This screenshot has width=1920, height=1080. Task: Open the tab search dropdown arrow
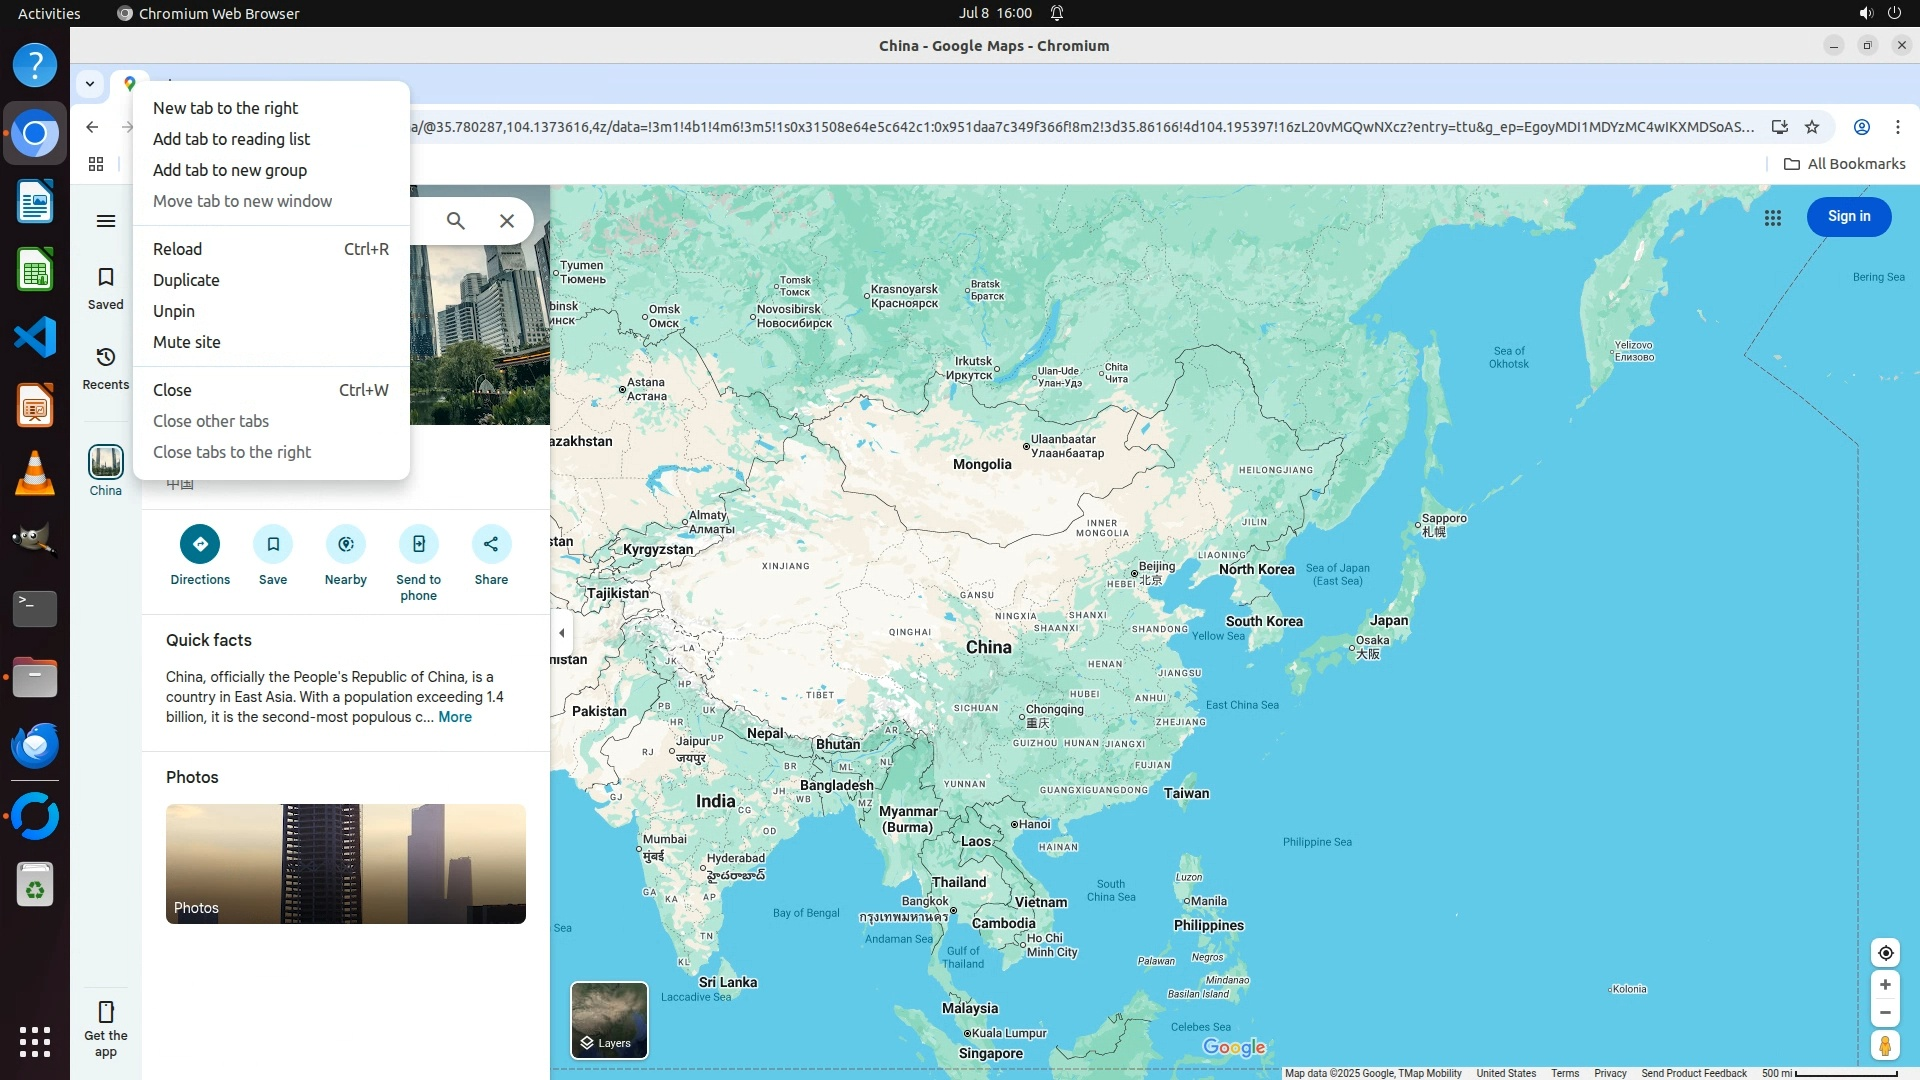pyautogui.click(x=90, y=84)
